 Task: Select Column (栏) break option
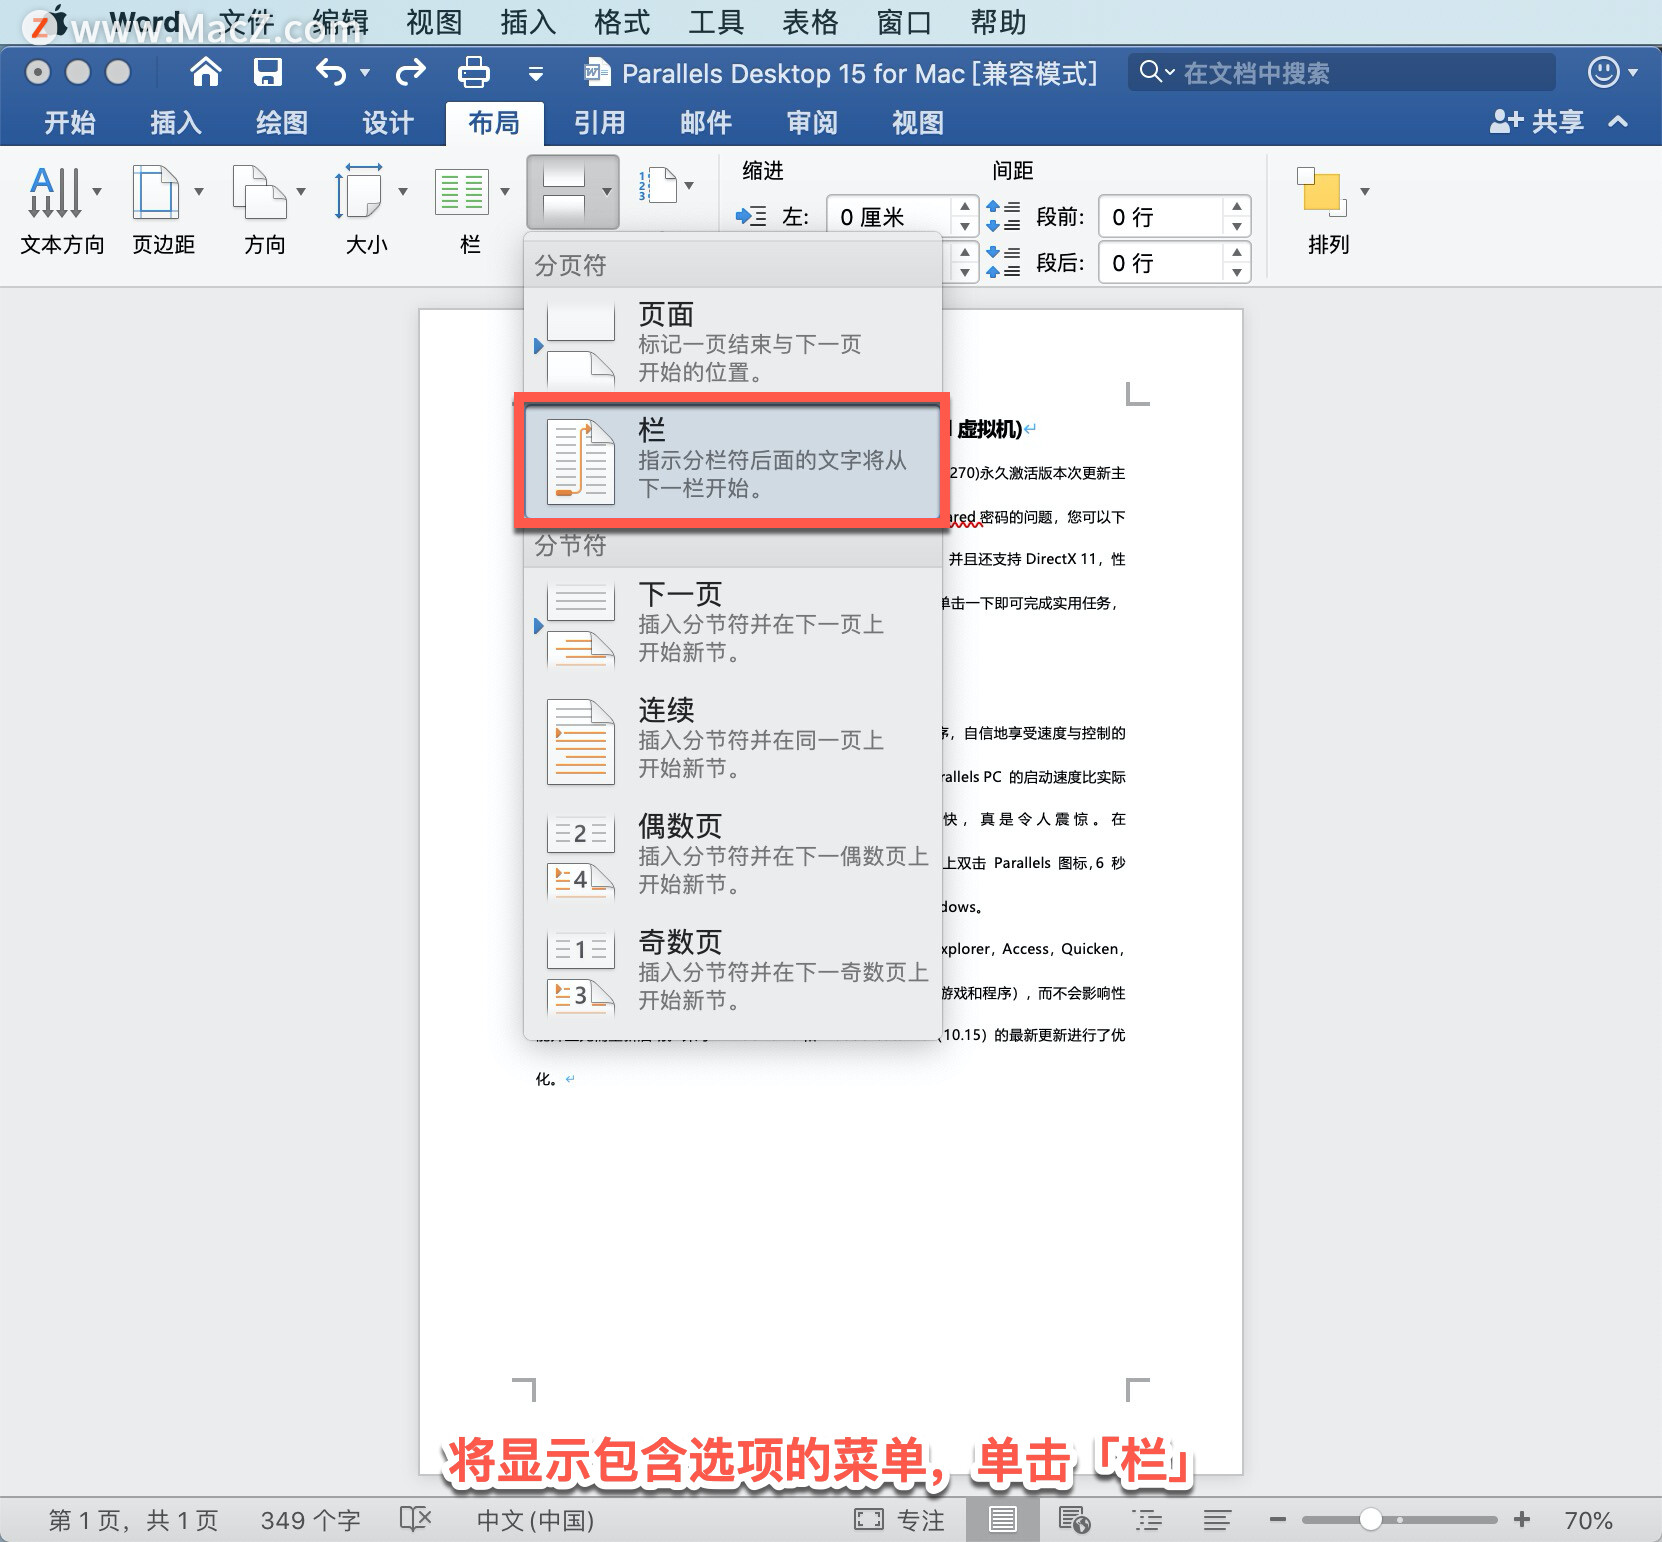733,460
